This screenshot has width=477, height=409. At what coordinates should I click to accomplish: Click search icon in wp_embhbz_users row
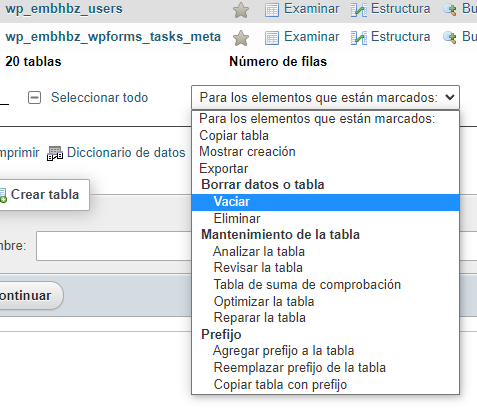(450, 10)
